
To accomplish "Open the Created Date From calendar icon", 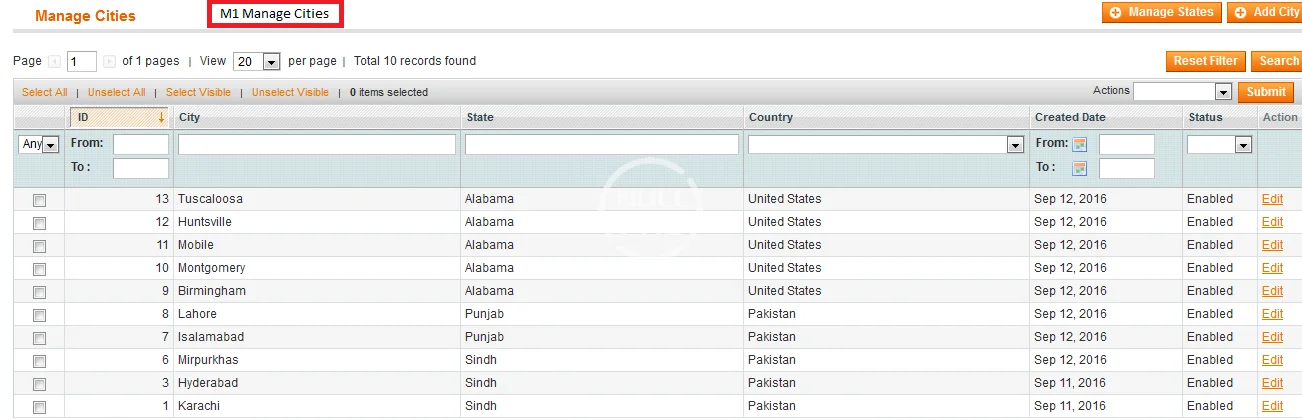I will click(1080, 144).
